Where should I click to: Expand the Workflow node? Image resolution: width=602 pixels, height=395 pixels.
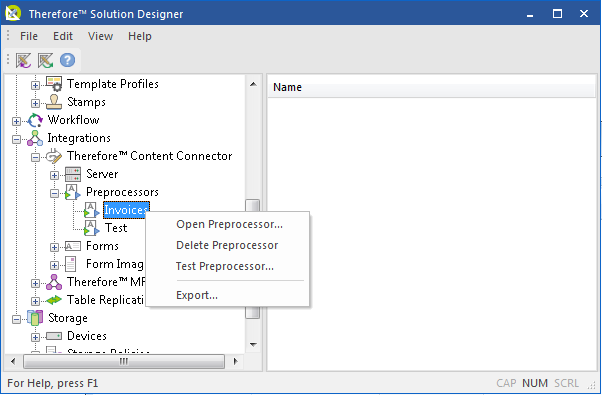[16, 121]
